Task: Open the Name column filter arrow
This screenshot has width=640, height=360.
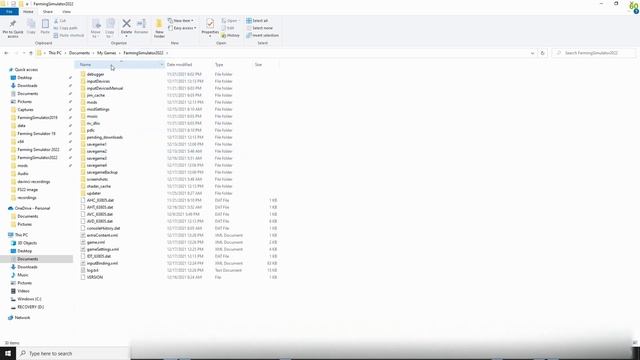Action: (x=162, y=64)
